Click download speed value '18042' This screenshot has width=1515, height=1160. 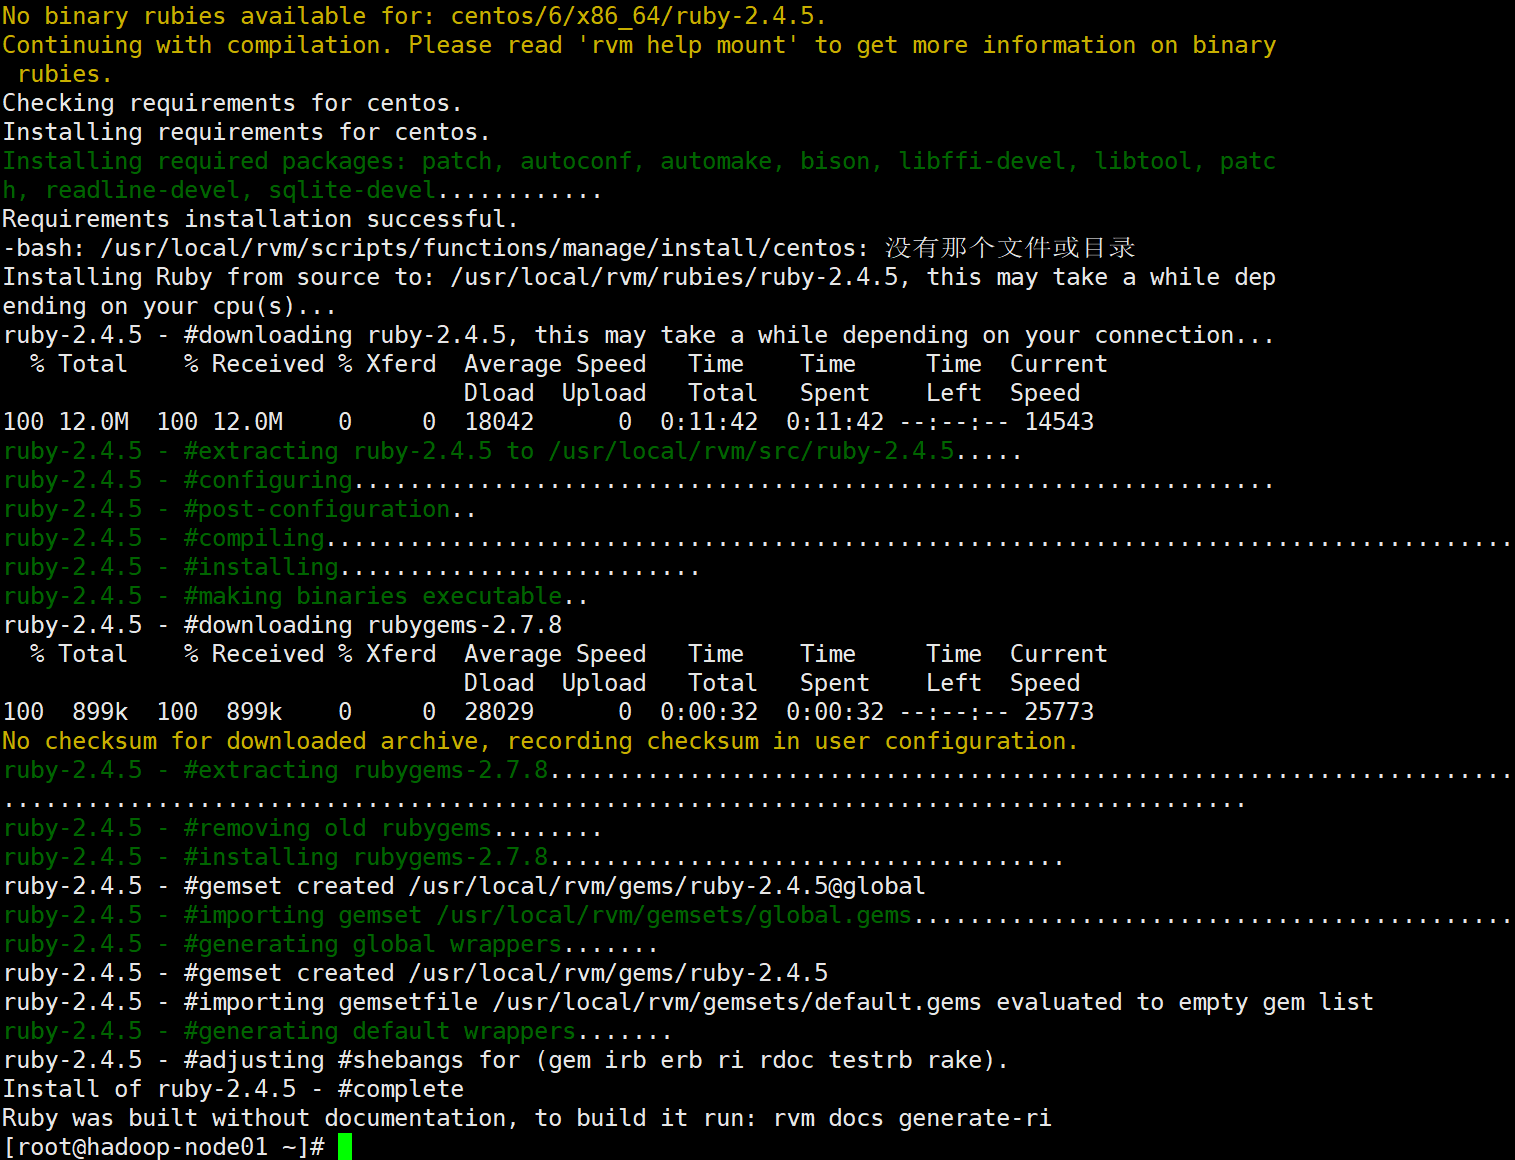pos(499,421)
